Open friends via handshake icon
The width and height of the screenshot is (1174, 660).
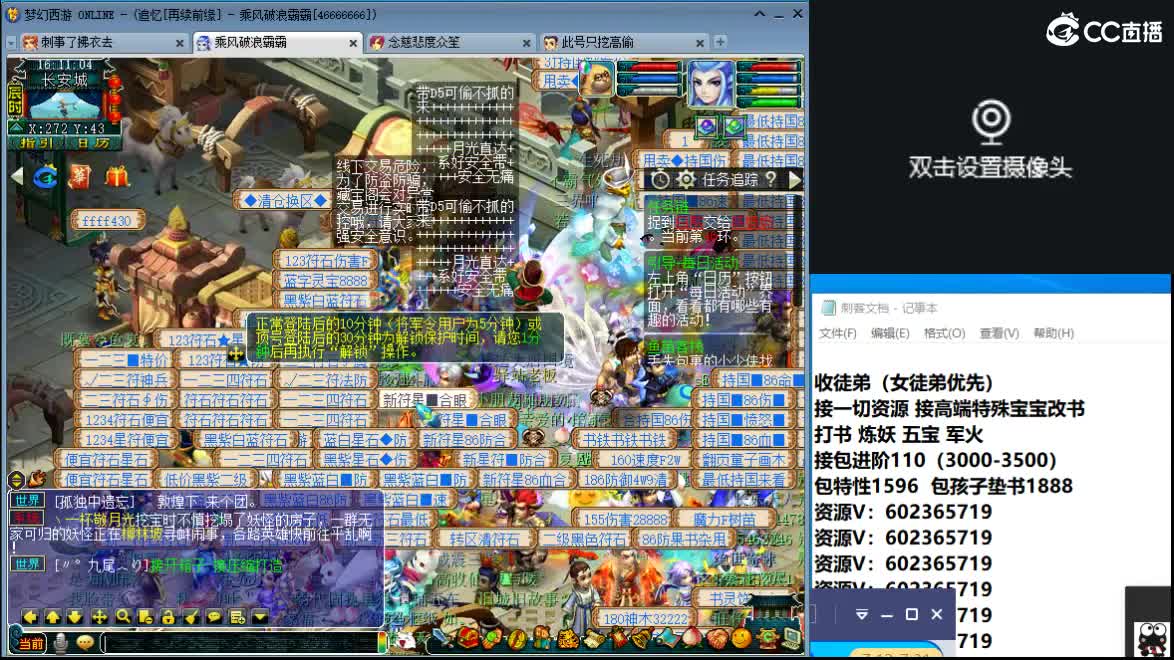(717, 639)
